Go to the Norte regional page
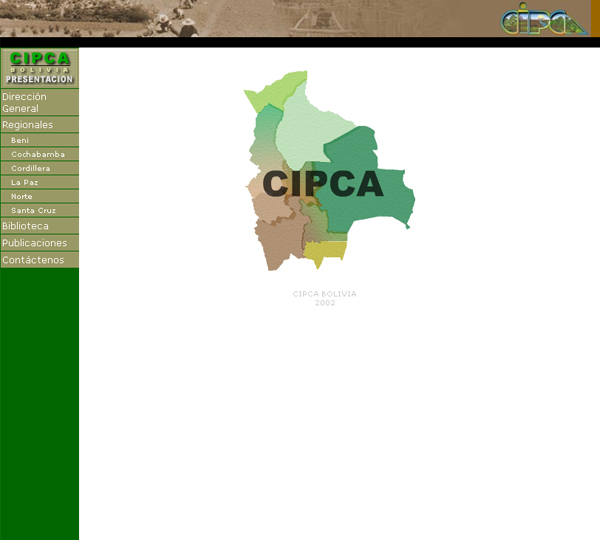 coord(39,196)
